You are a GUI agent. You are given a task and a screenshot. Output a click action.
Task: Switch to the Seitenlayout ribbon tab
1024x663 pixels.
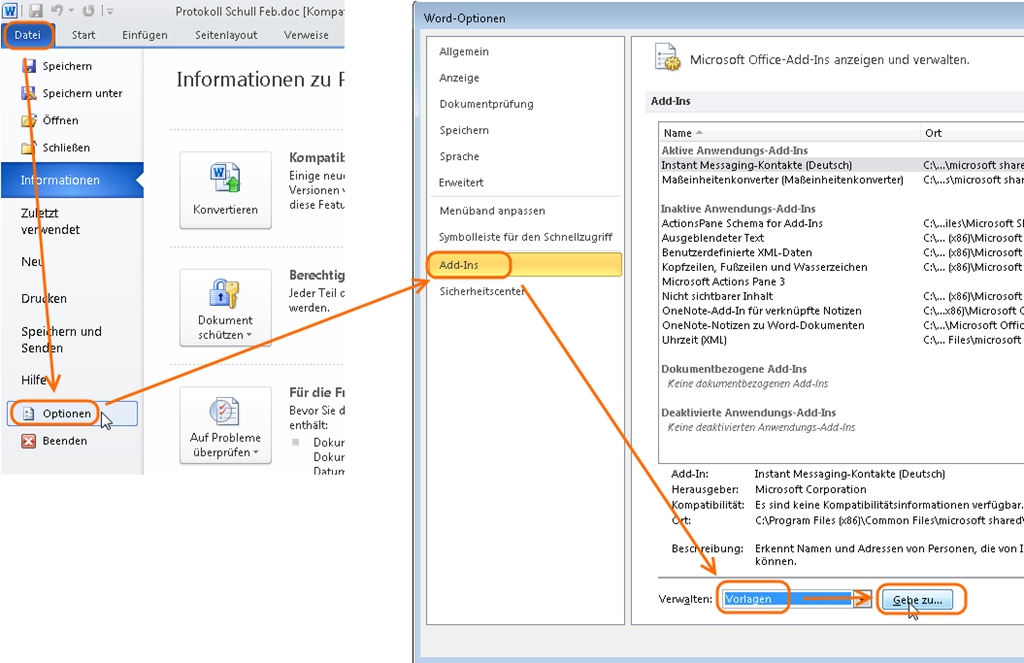pos(225,35)
